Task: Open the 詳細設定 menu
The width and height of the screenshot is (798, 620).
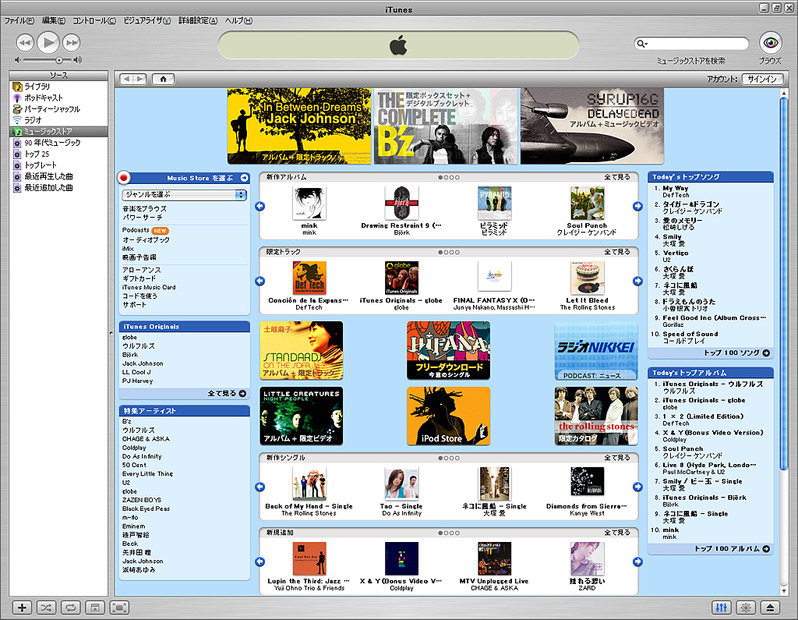Action: 198,21
